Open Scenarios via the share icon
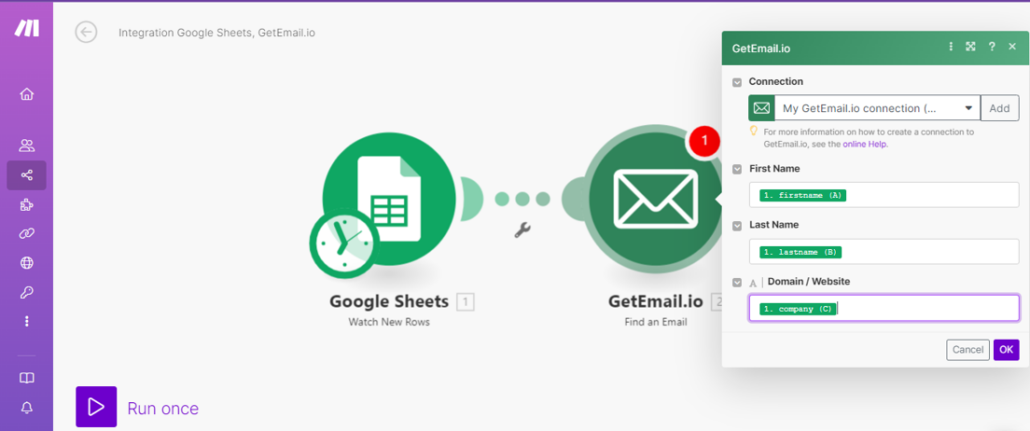This screenshot has height=431, width=1030. [27, 175]
